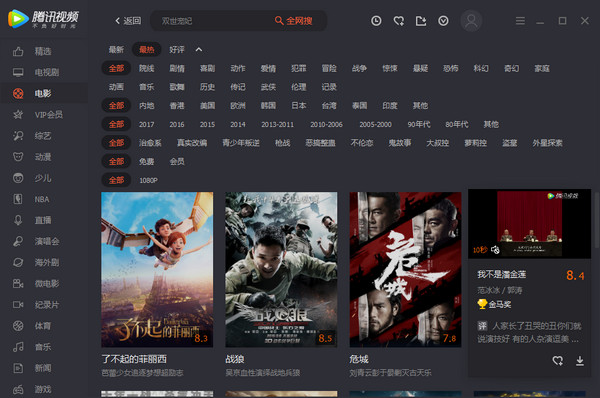Screen dimensions: 600x398
Task: Download 我不是潘金莲 arrow icon
Action: coord(580,360)
